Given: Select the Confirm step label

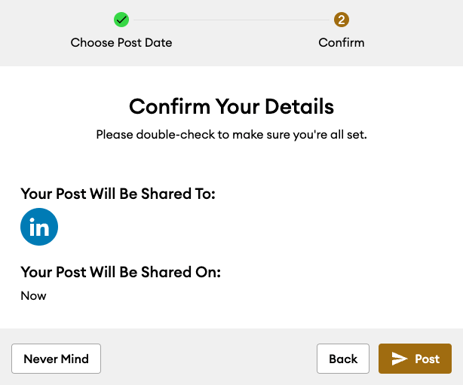Looking at the screenshot, I should tap(341, 43).
